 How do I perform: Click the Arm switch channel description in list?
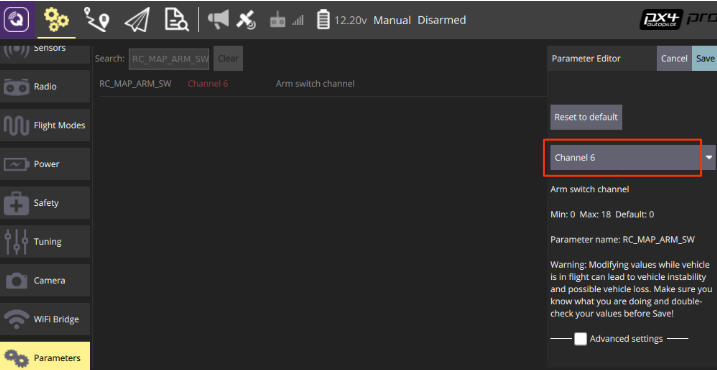(315, 84)
